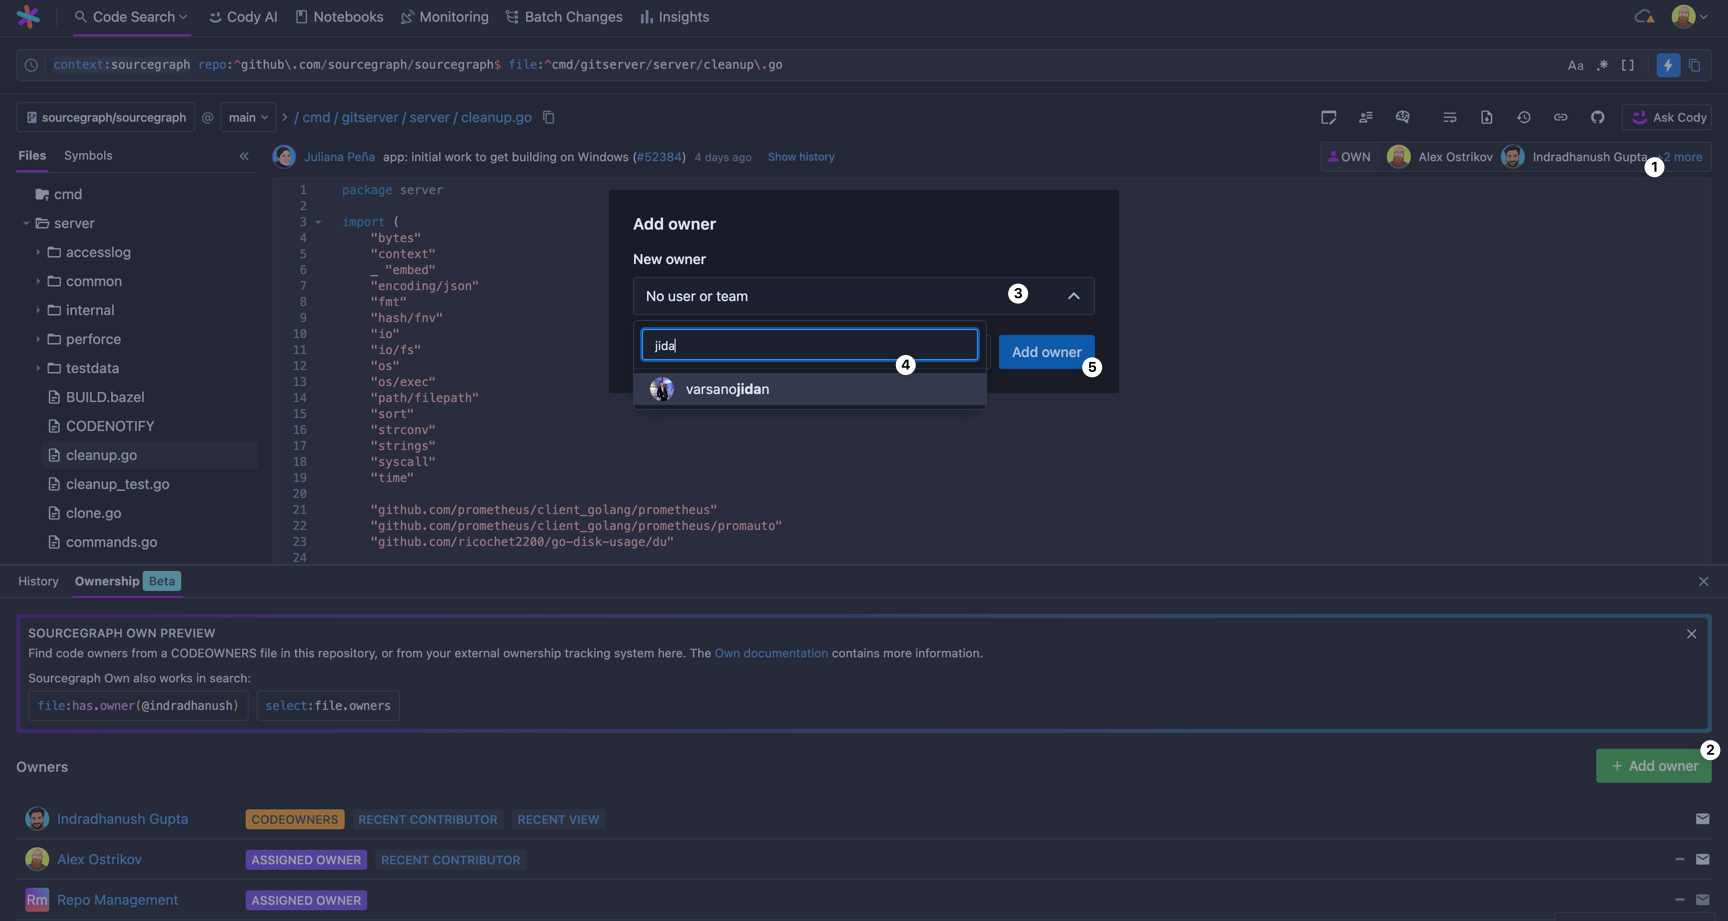Click the first file toolbar icon beside path
The image size is (1728, 921).
[x=1328, y=117]
